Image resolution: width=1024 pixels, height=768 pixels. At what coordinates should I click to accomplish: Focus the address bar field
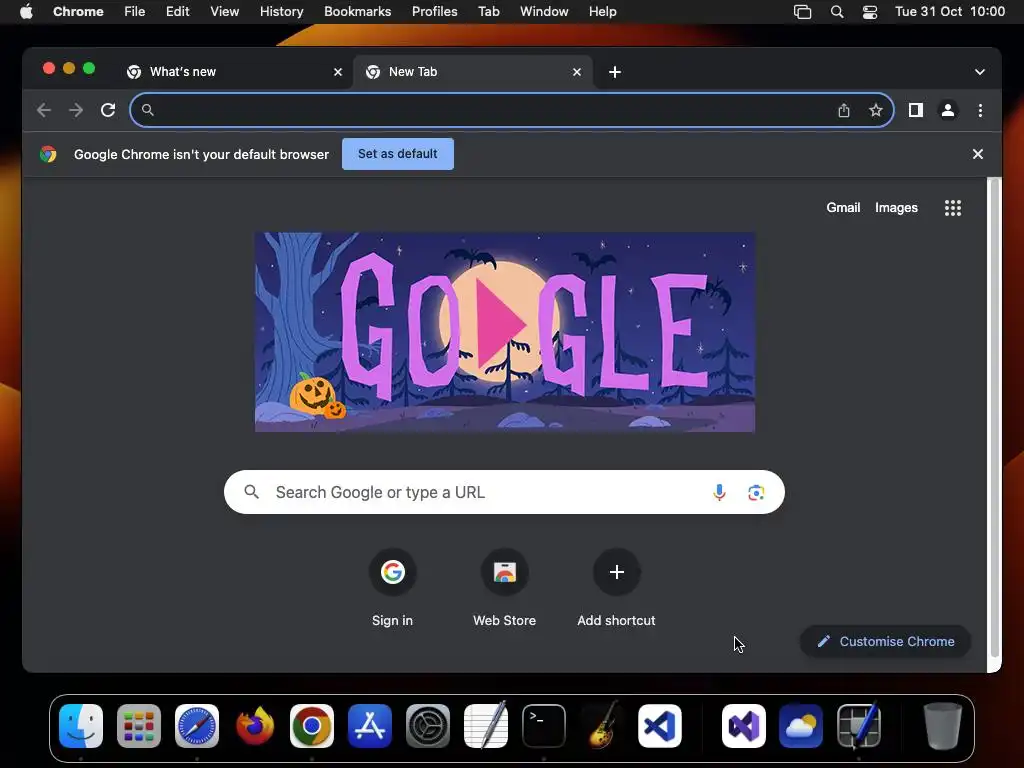pos(511,110)
